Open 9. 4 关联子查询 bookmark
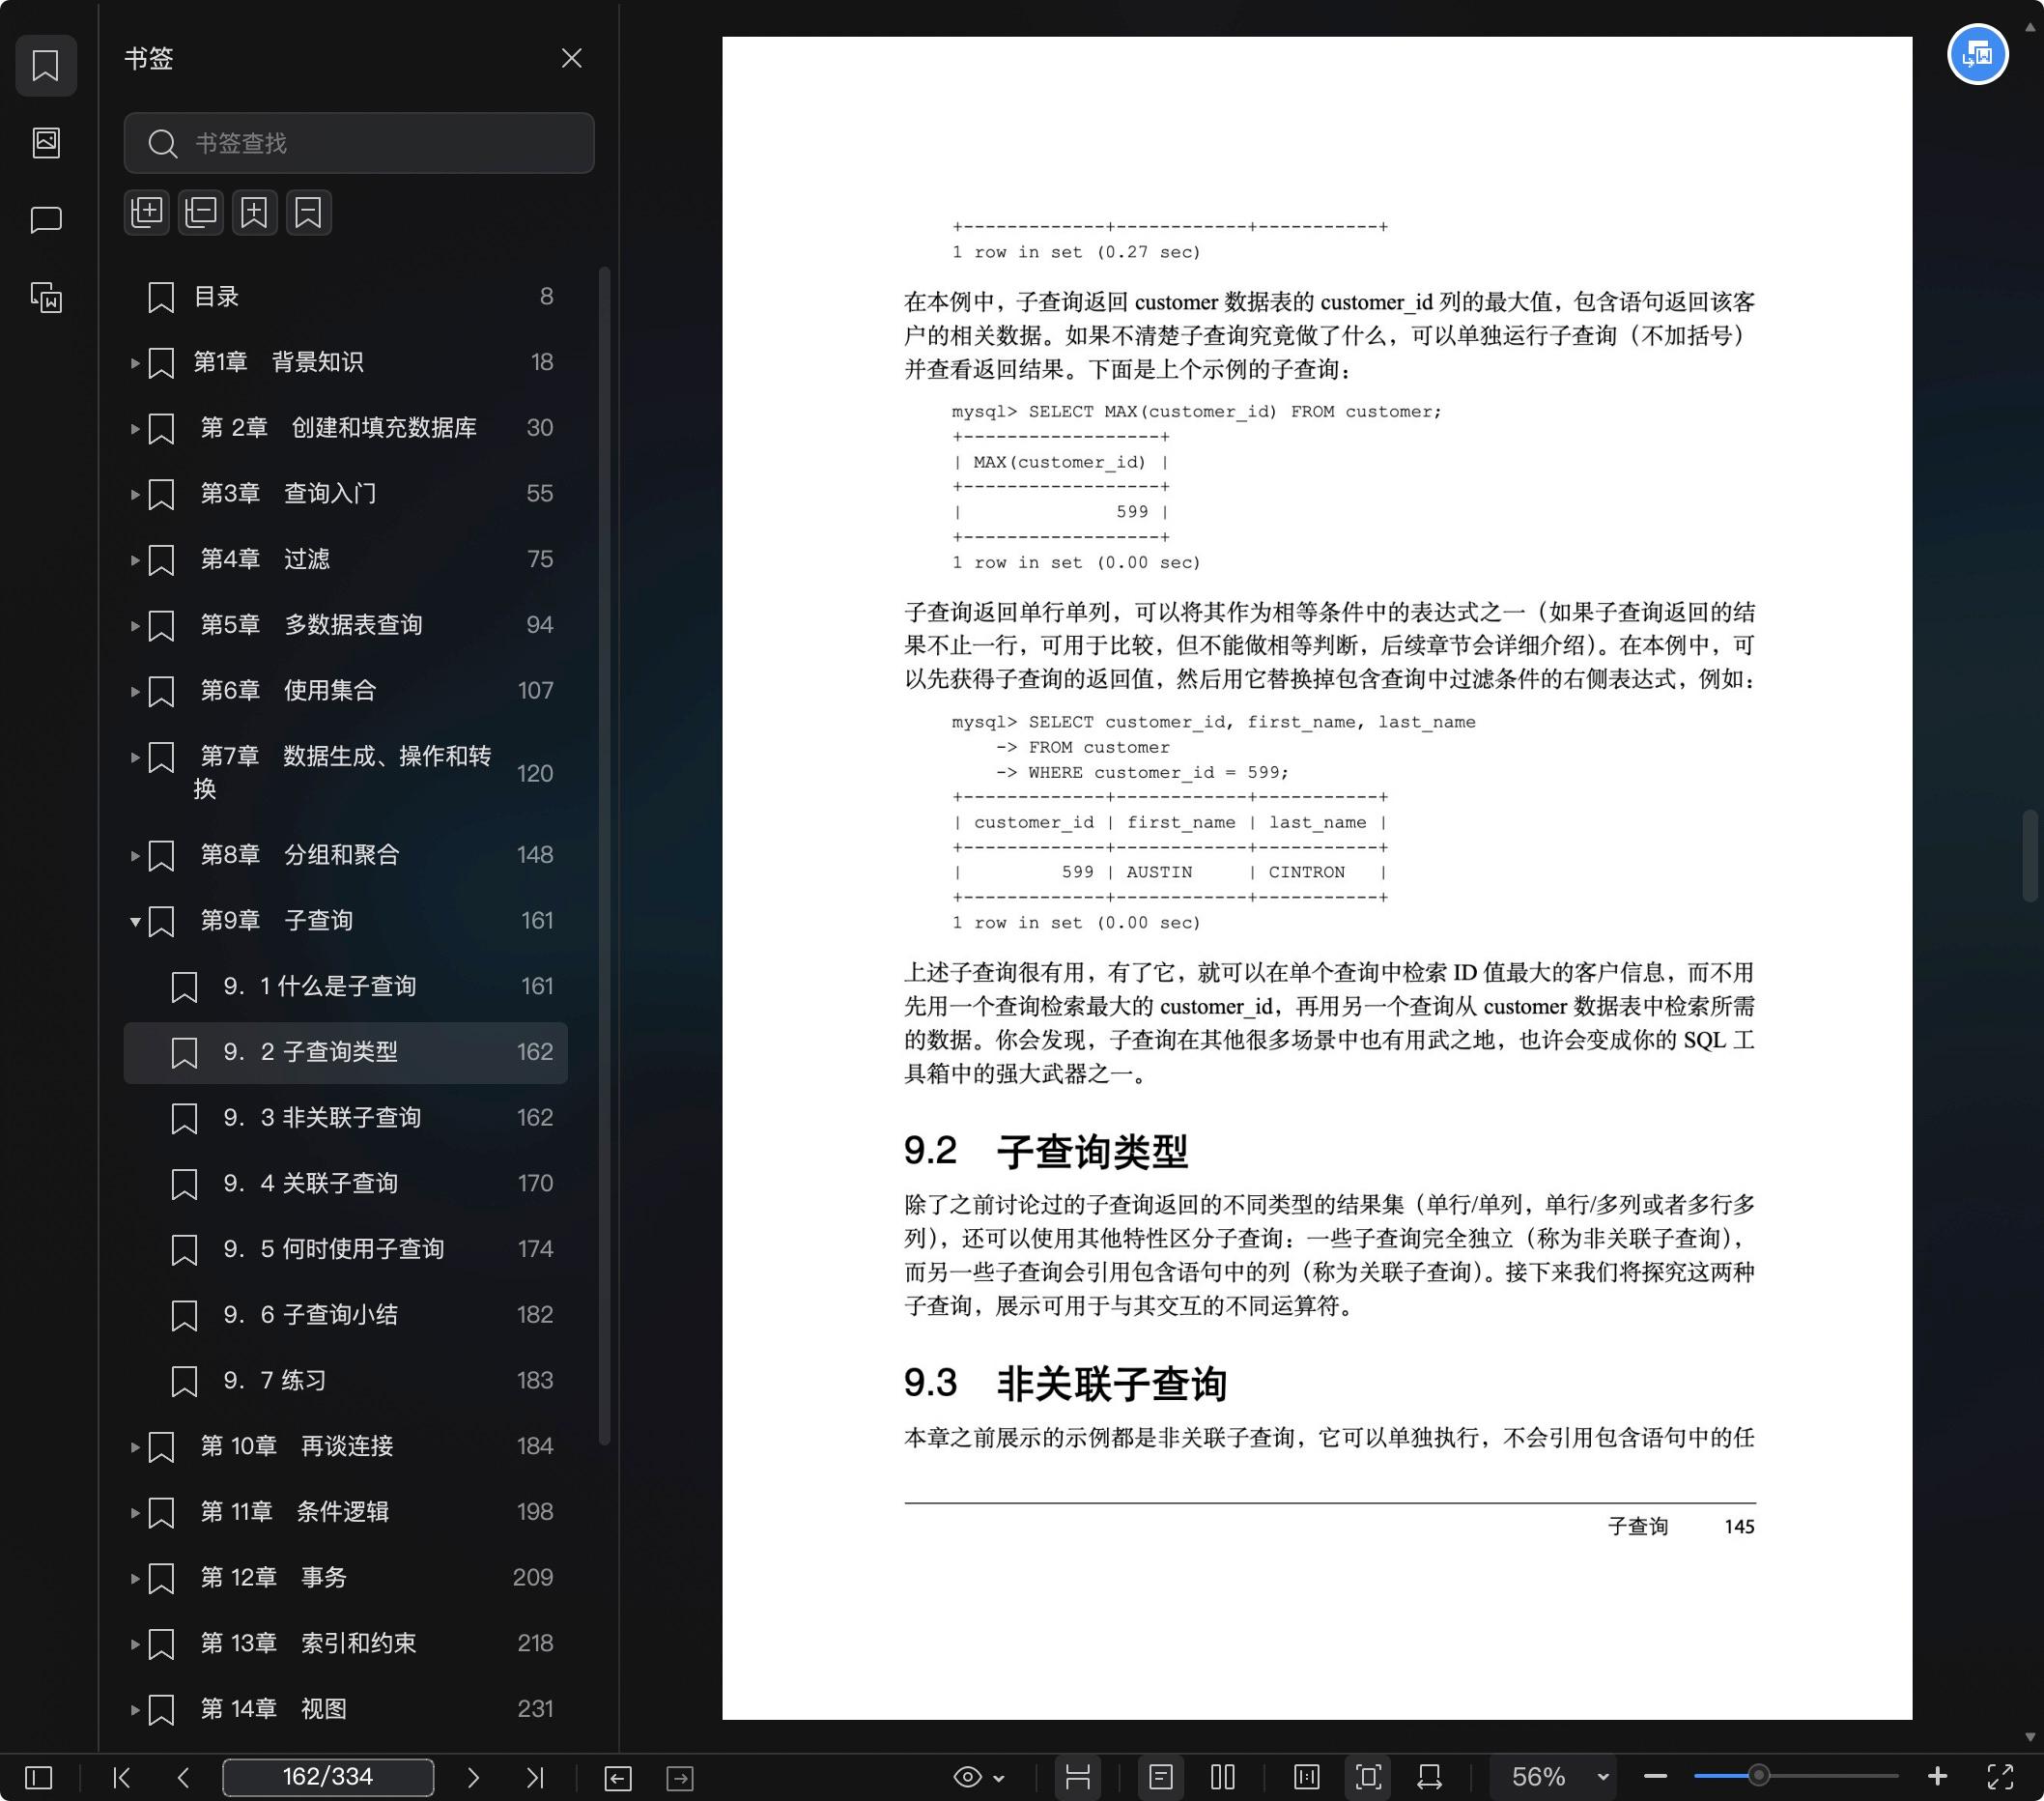Viewport: 2044px width, 1801px height. coord(346,1184)
